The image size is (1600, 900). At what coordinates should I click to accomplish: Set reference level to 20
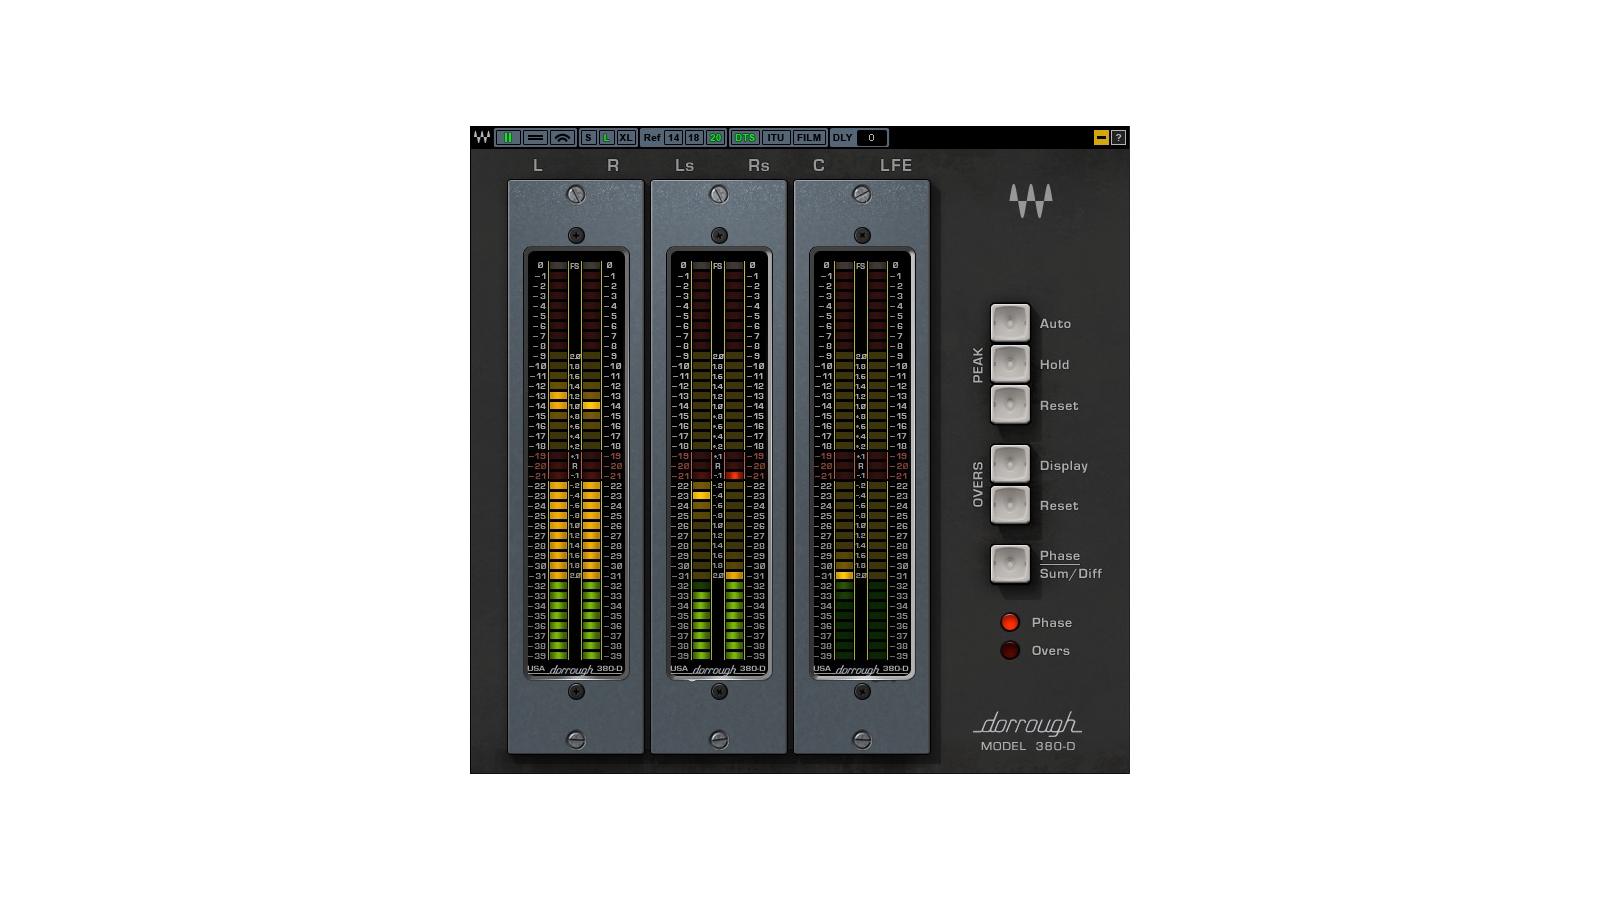click(715, 138)
